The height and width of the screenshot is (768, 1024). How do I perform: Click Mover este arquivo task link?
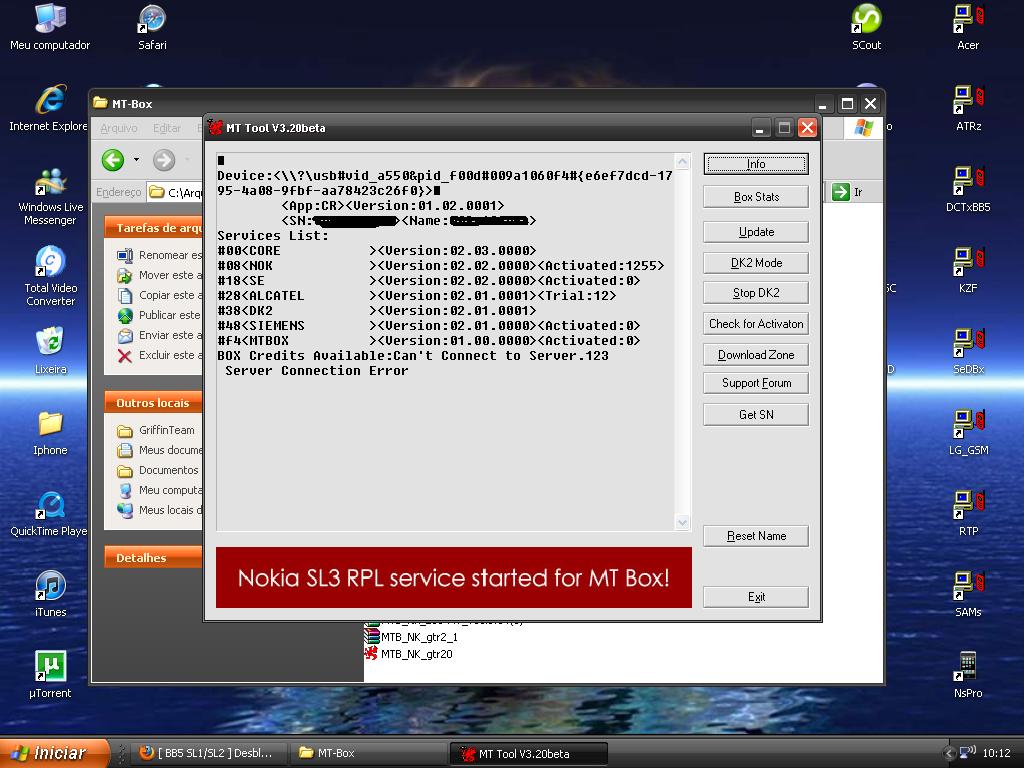[x=159, y=275]
